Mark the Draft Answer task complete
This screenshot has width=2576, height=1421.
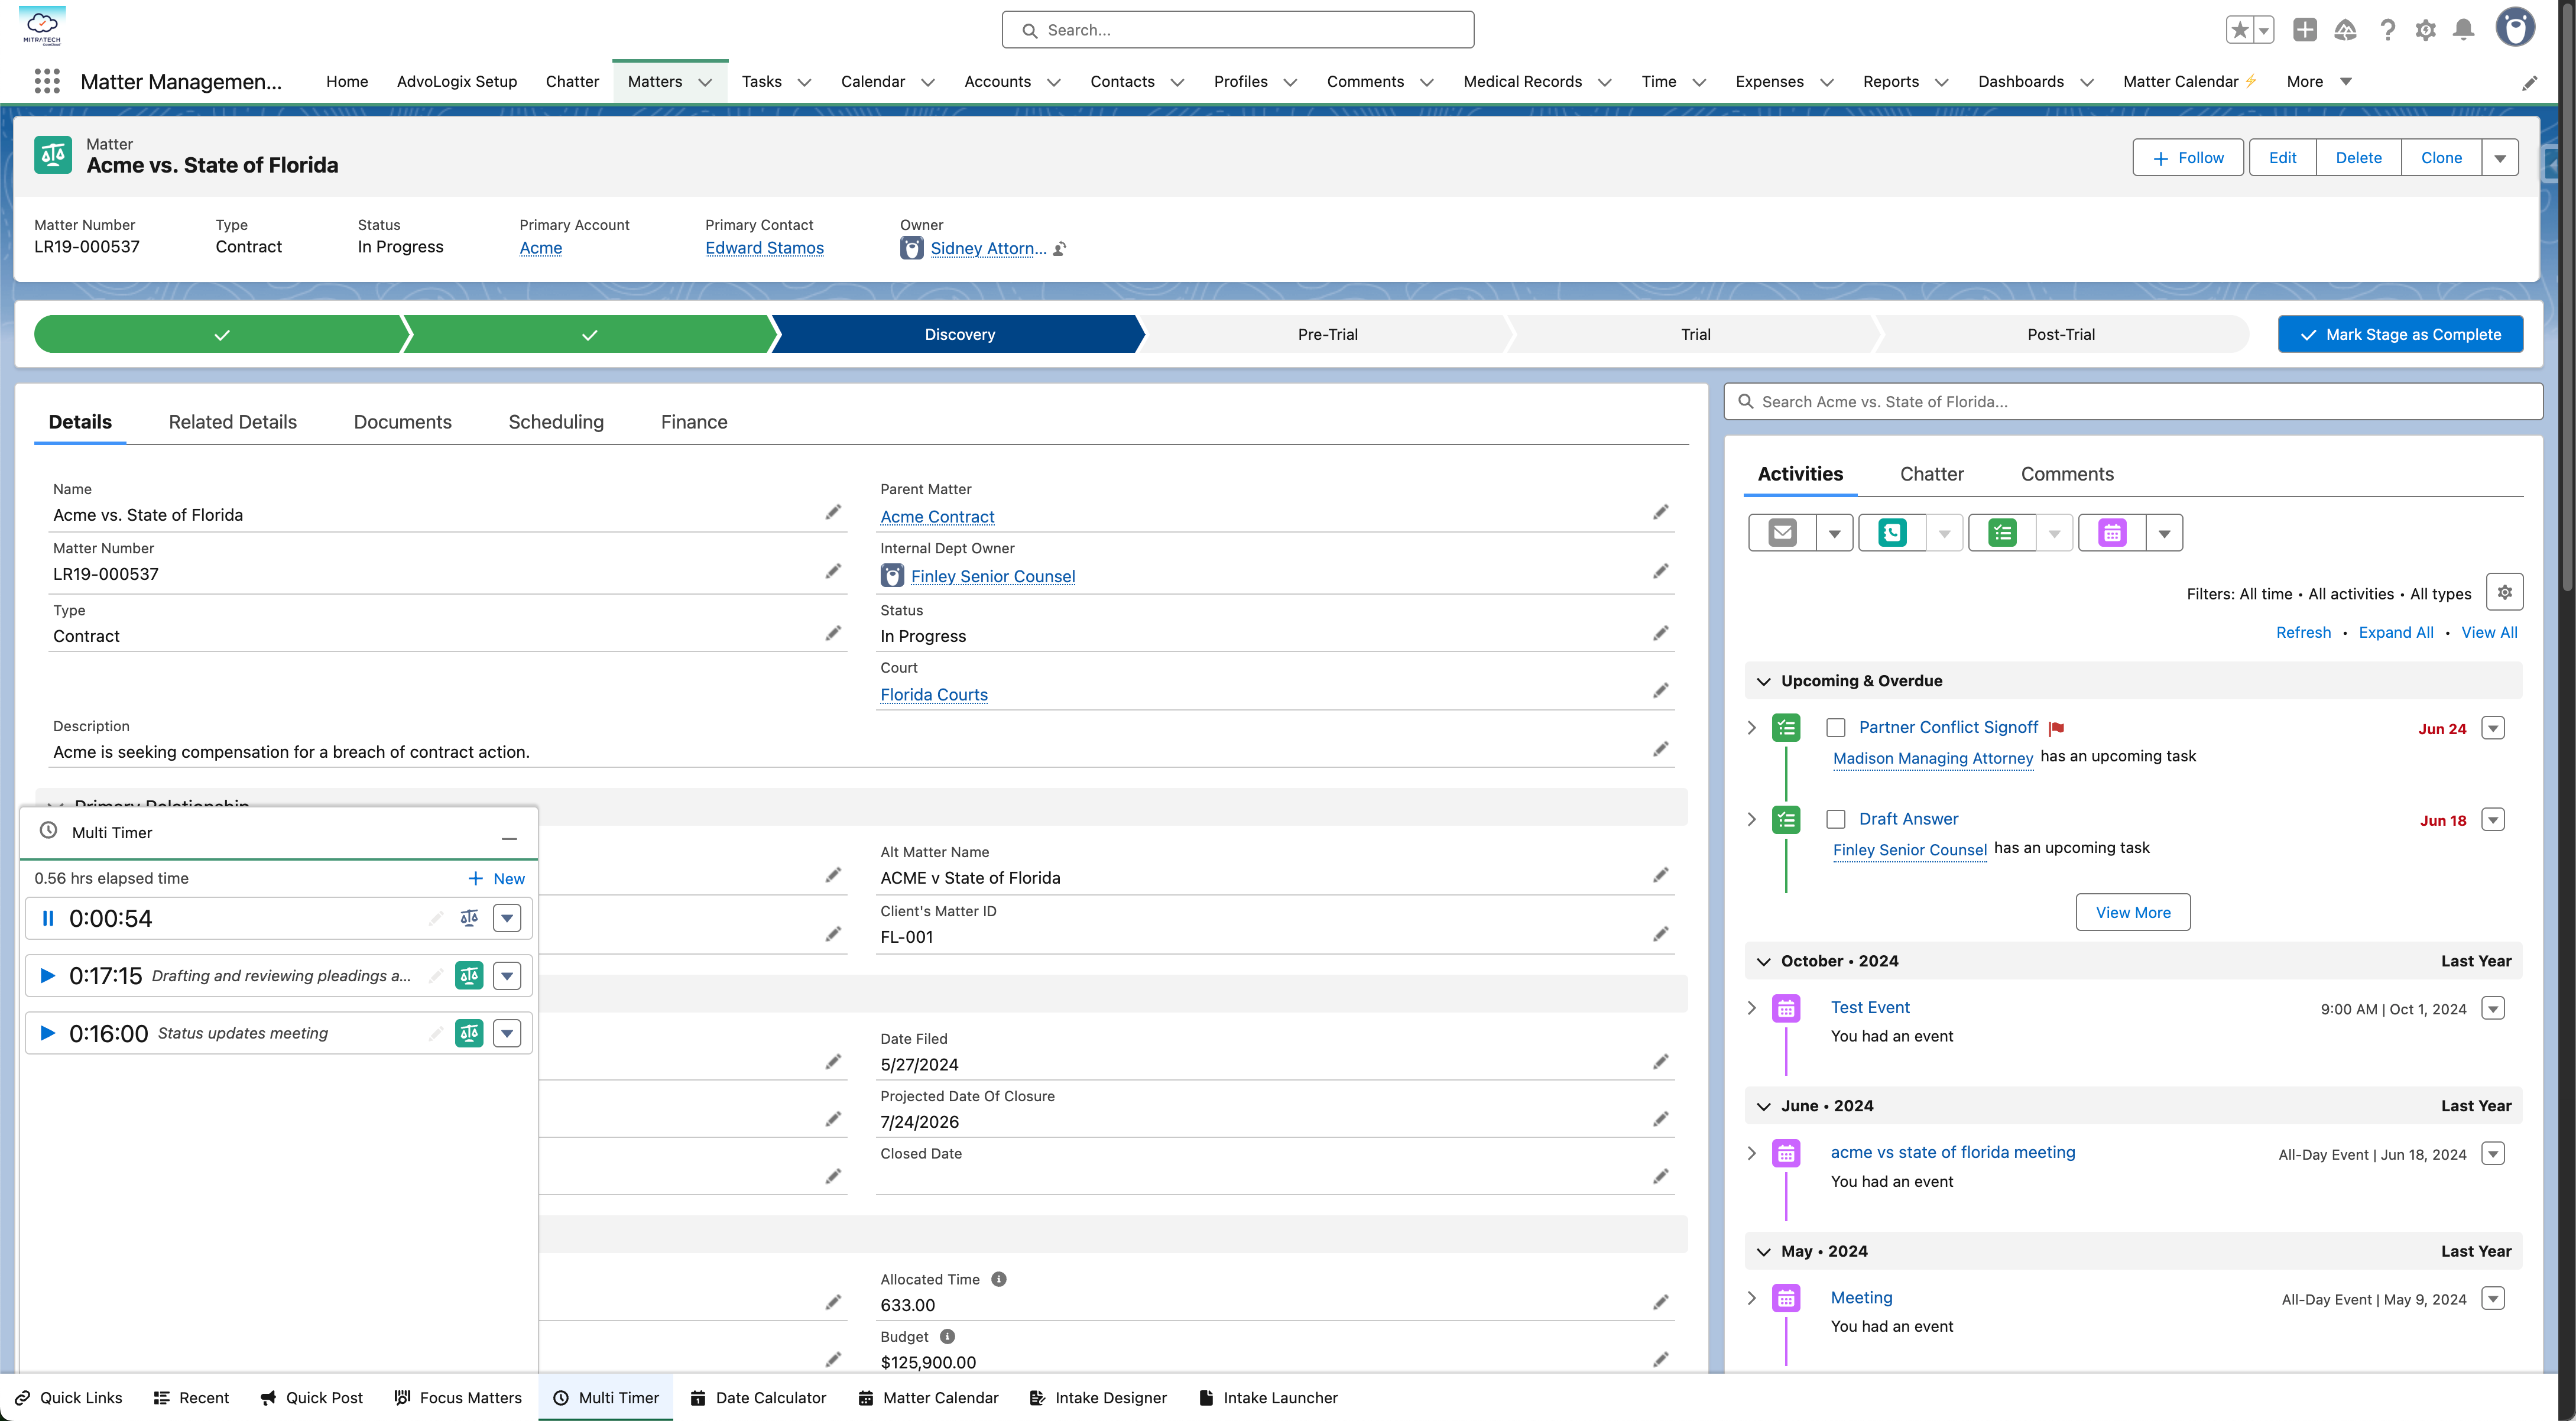coord(1835,819)
